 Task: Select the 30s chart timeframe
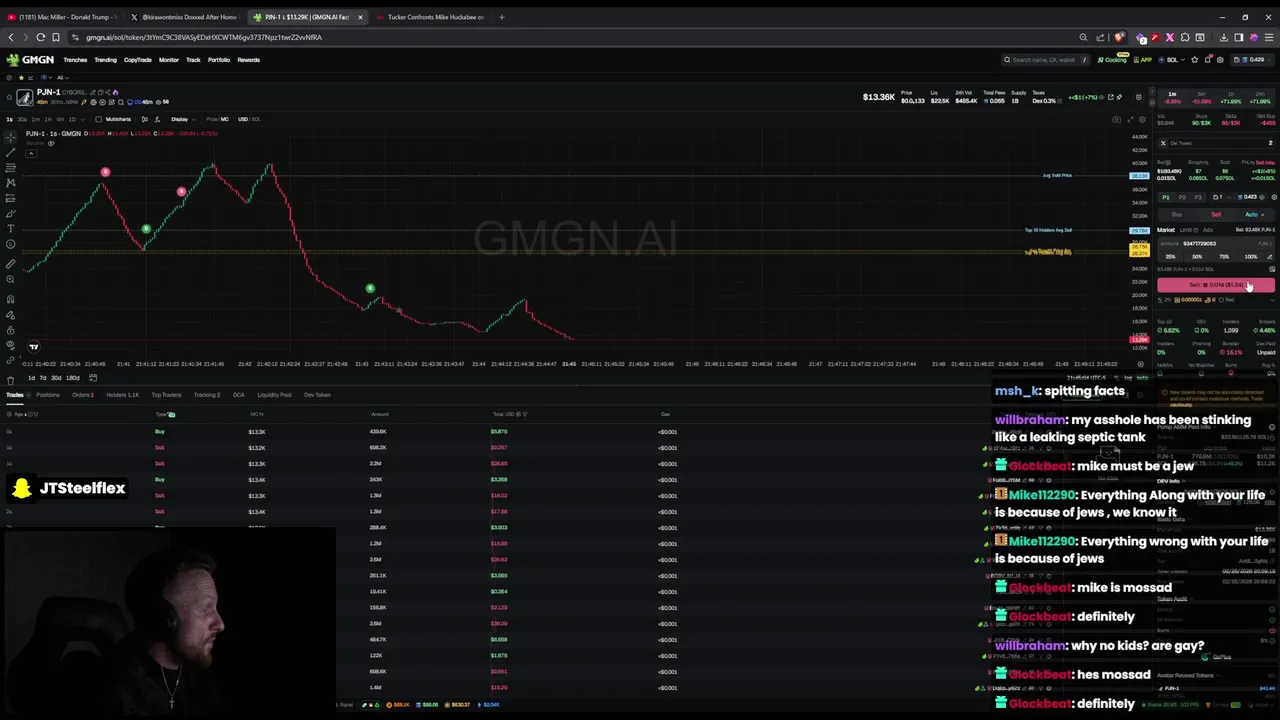[x=22, y=119]
